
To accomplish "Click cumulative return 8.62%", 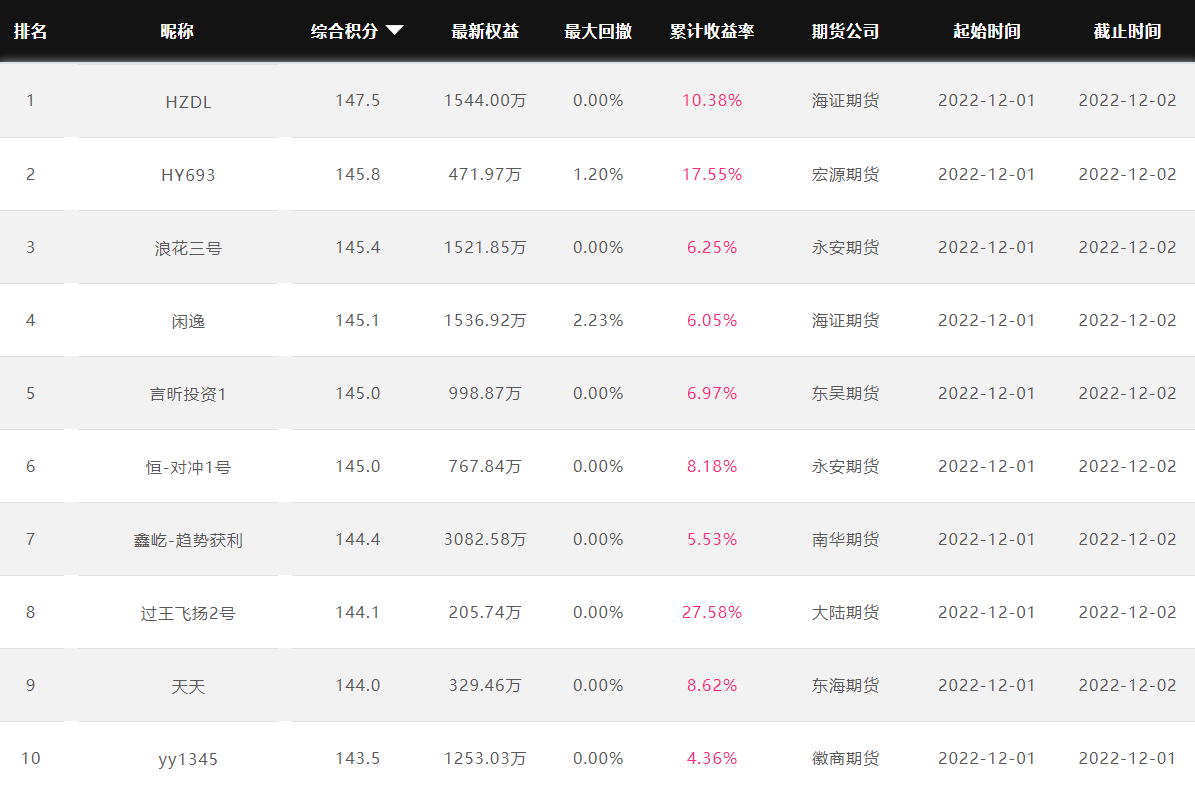I will point(712,685).
